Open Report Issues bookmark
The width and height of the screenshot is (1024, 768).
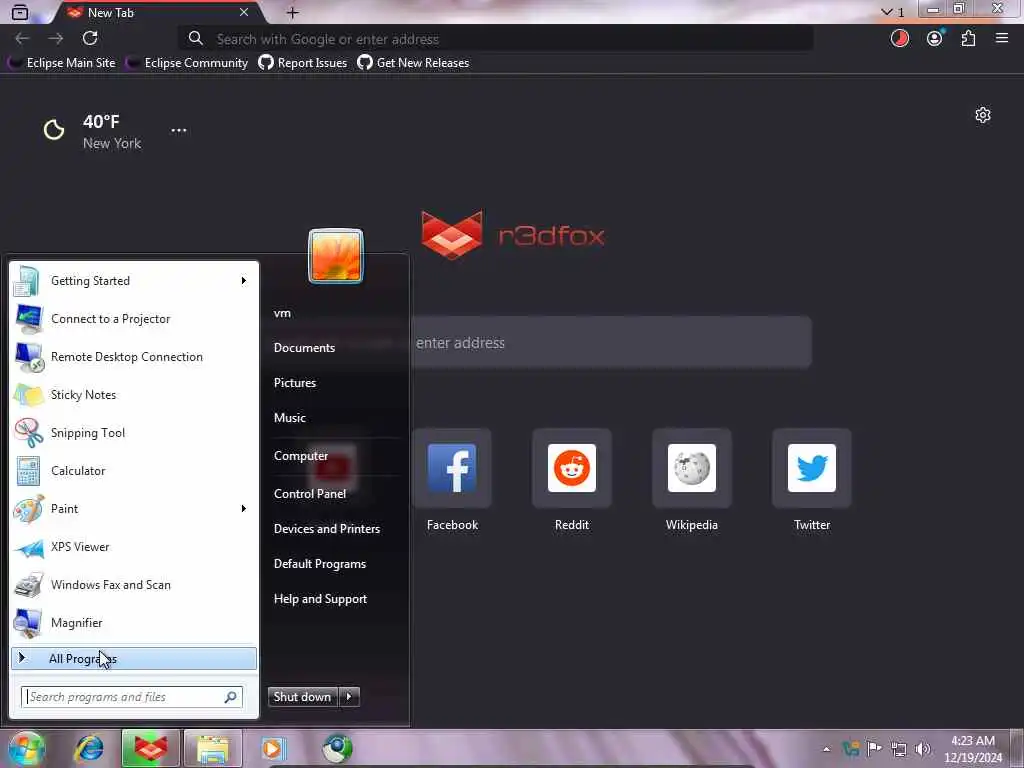click(303, 63)
